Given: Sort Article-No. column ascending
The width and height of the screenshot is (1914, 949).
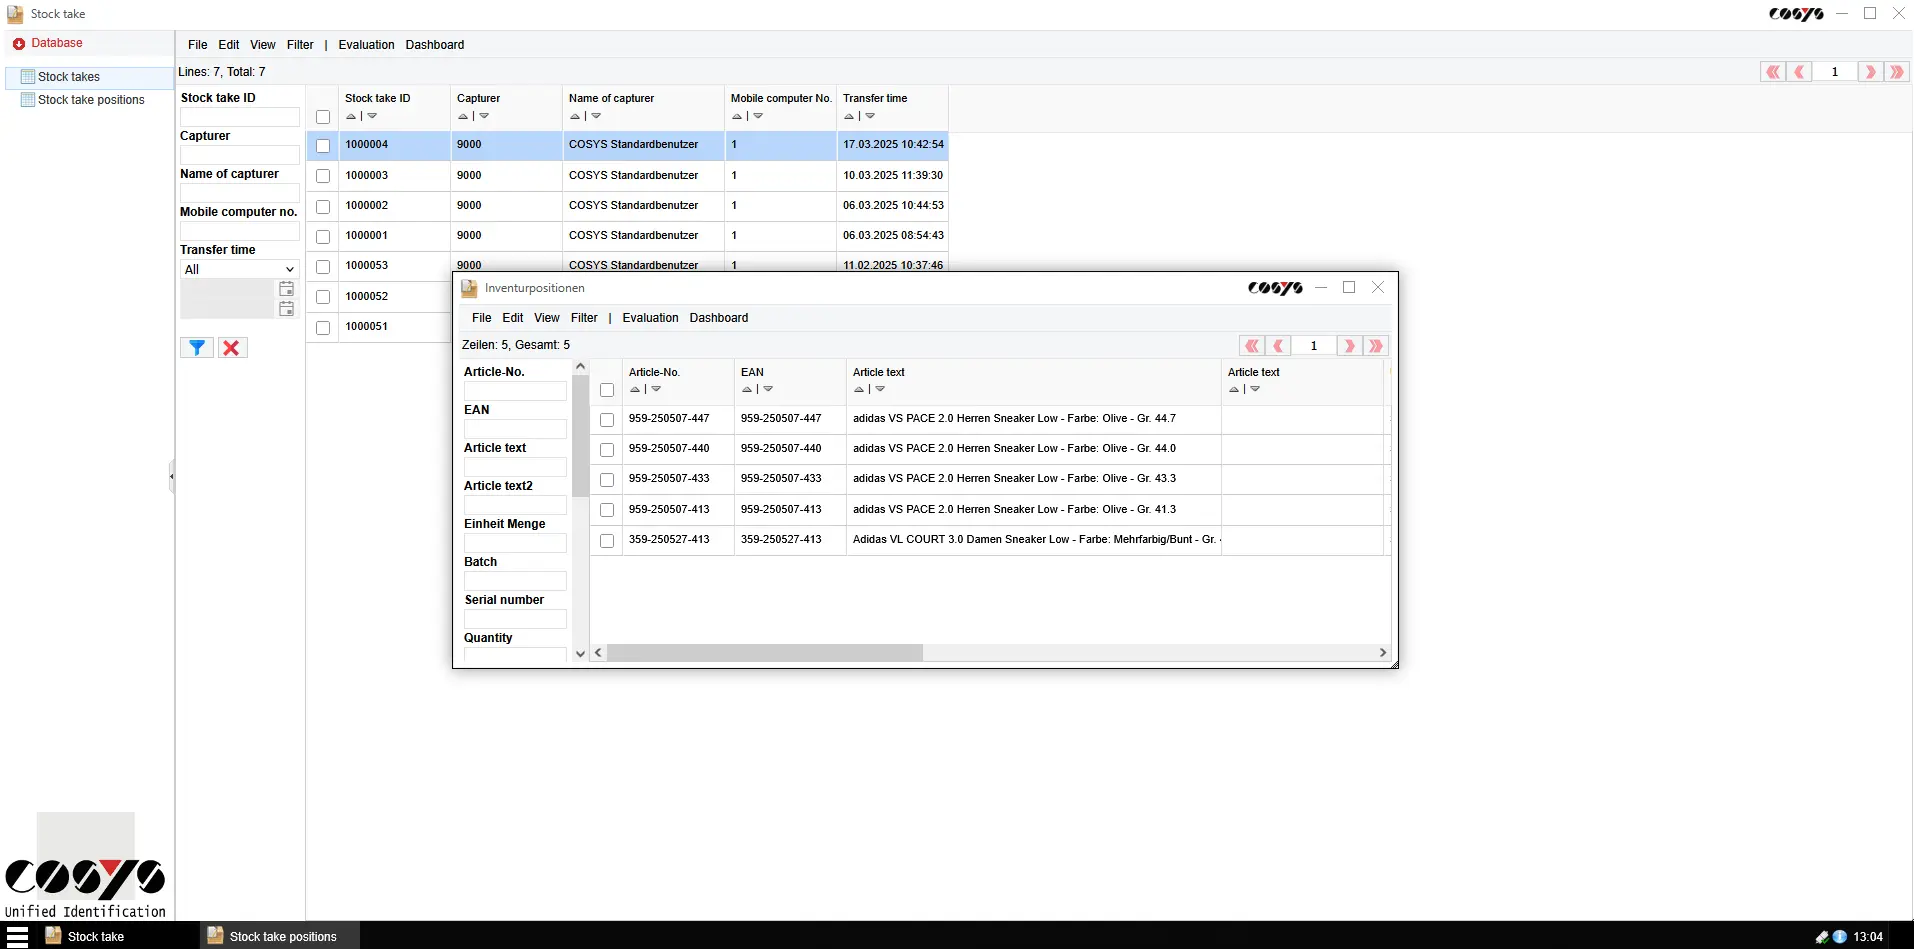Looking at the screenshot, I should pos(635,390).
